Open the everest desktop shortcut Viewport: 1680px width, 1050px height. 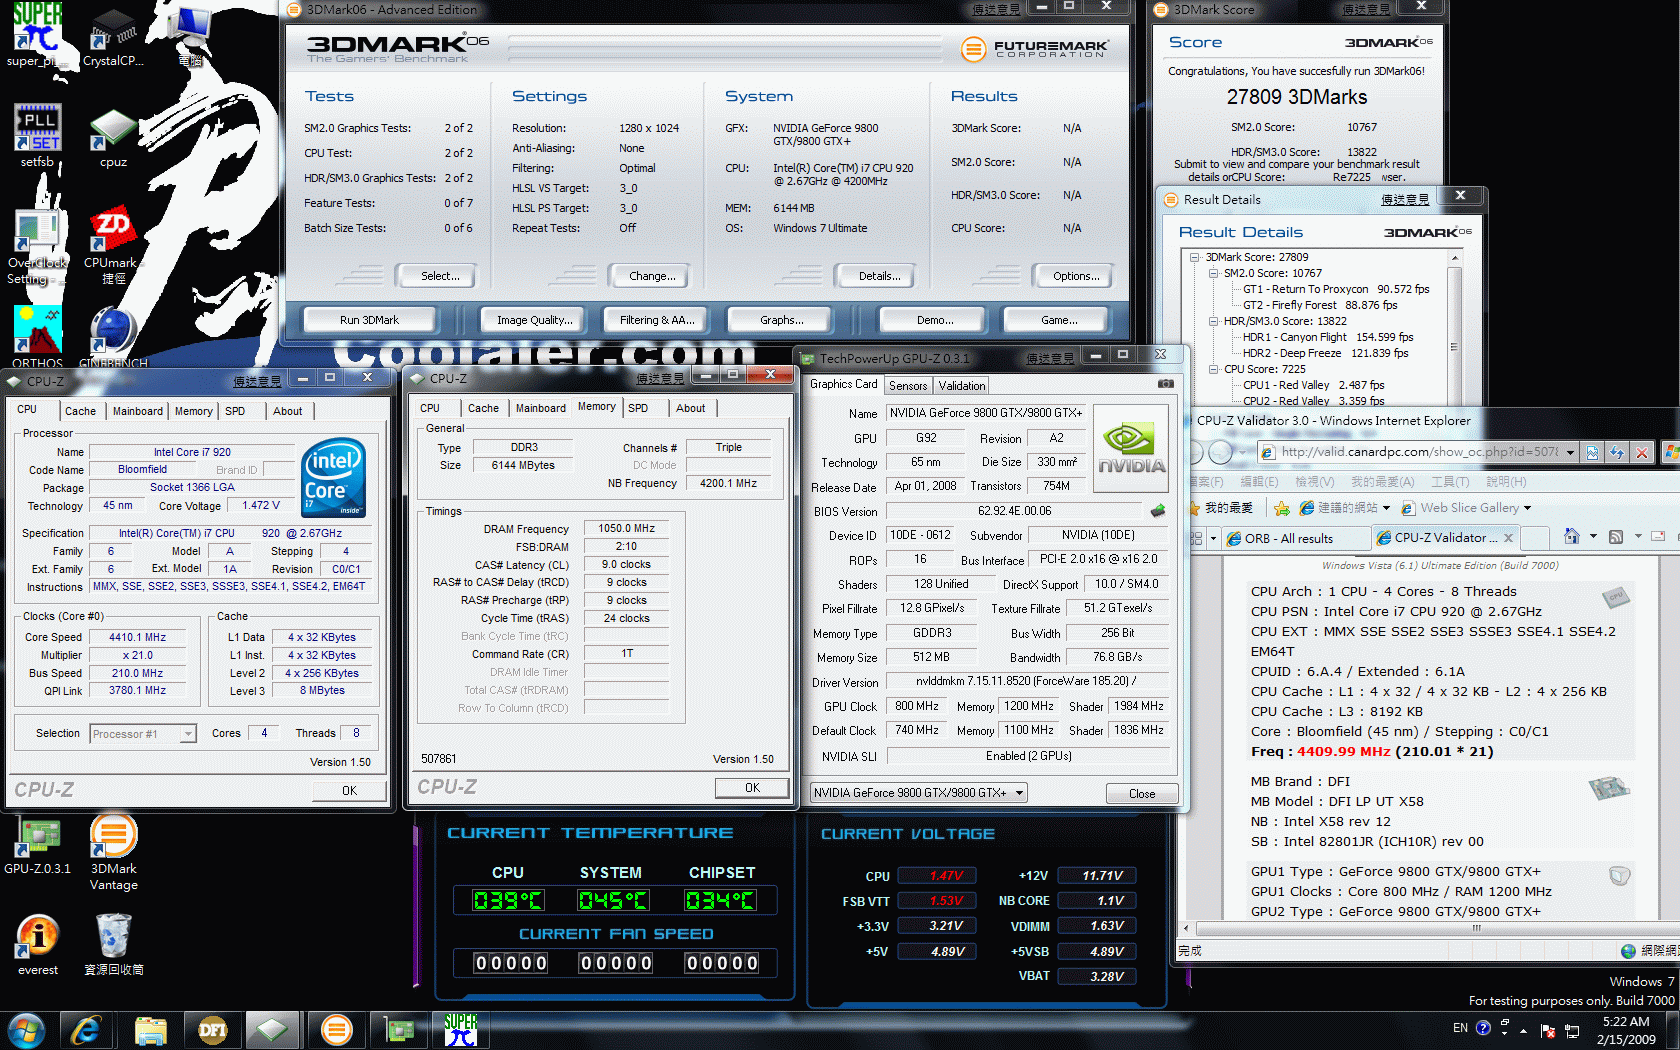pos(37,945)
